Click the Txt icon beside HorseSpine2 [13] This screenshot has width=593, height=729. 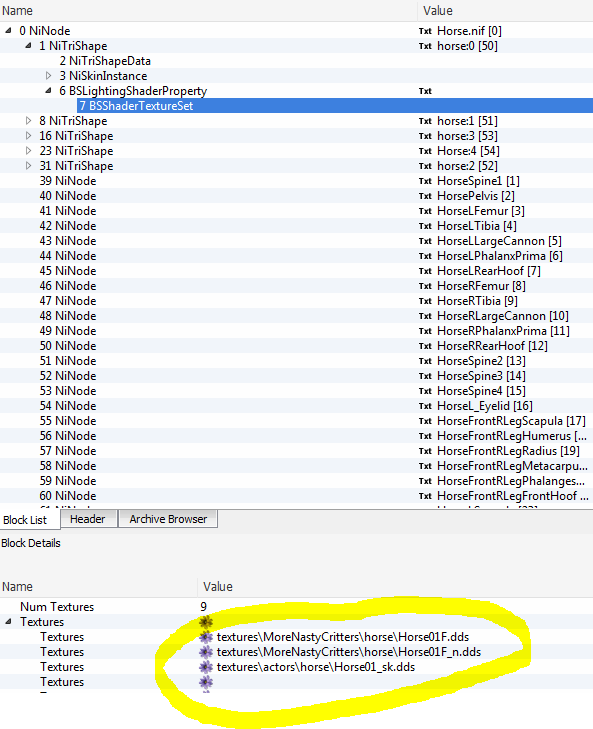coord(425,361)
